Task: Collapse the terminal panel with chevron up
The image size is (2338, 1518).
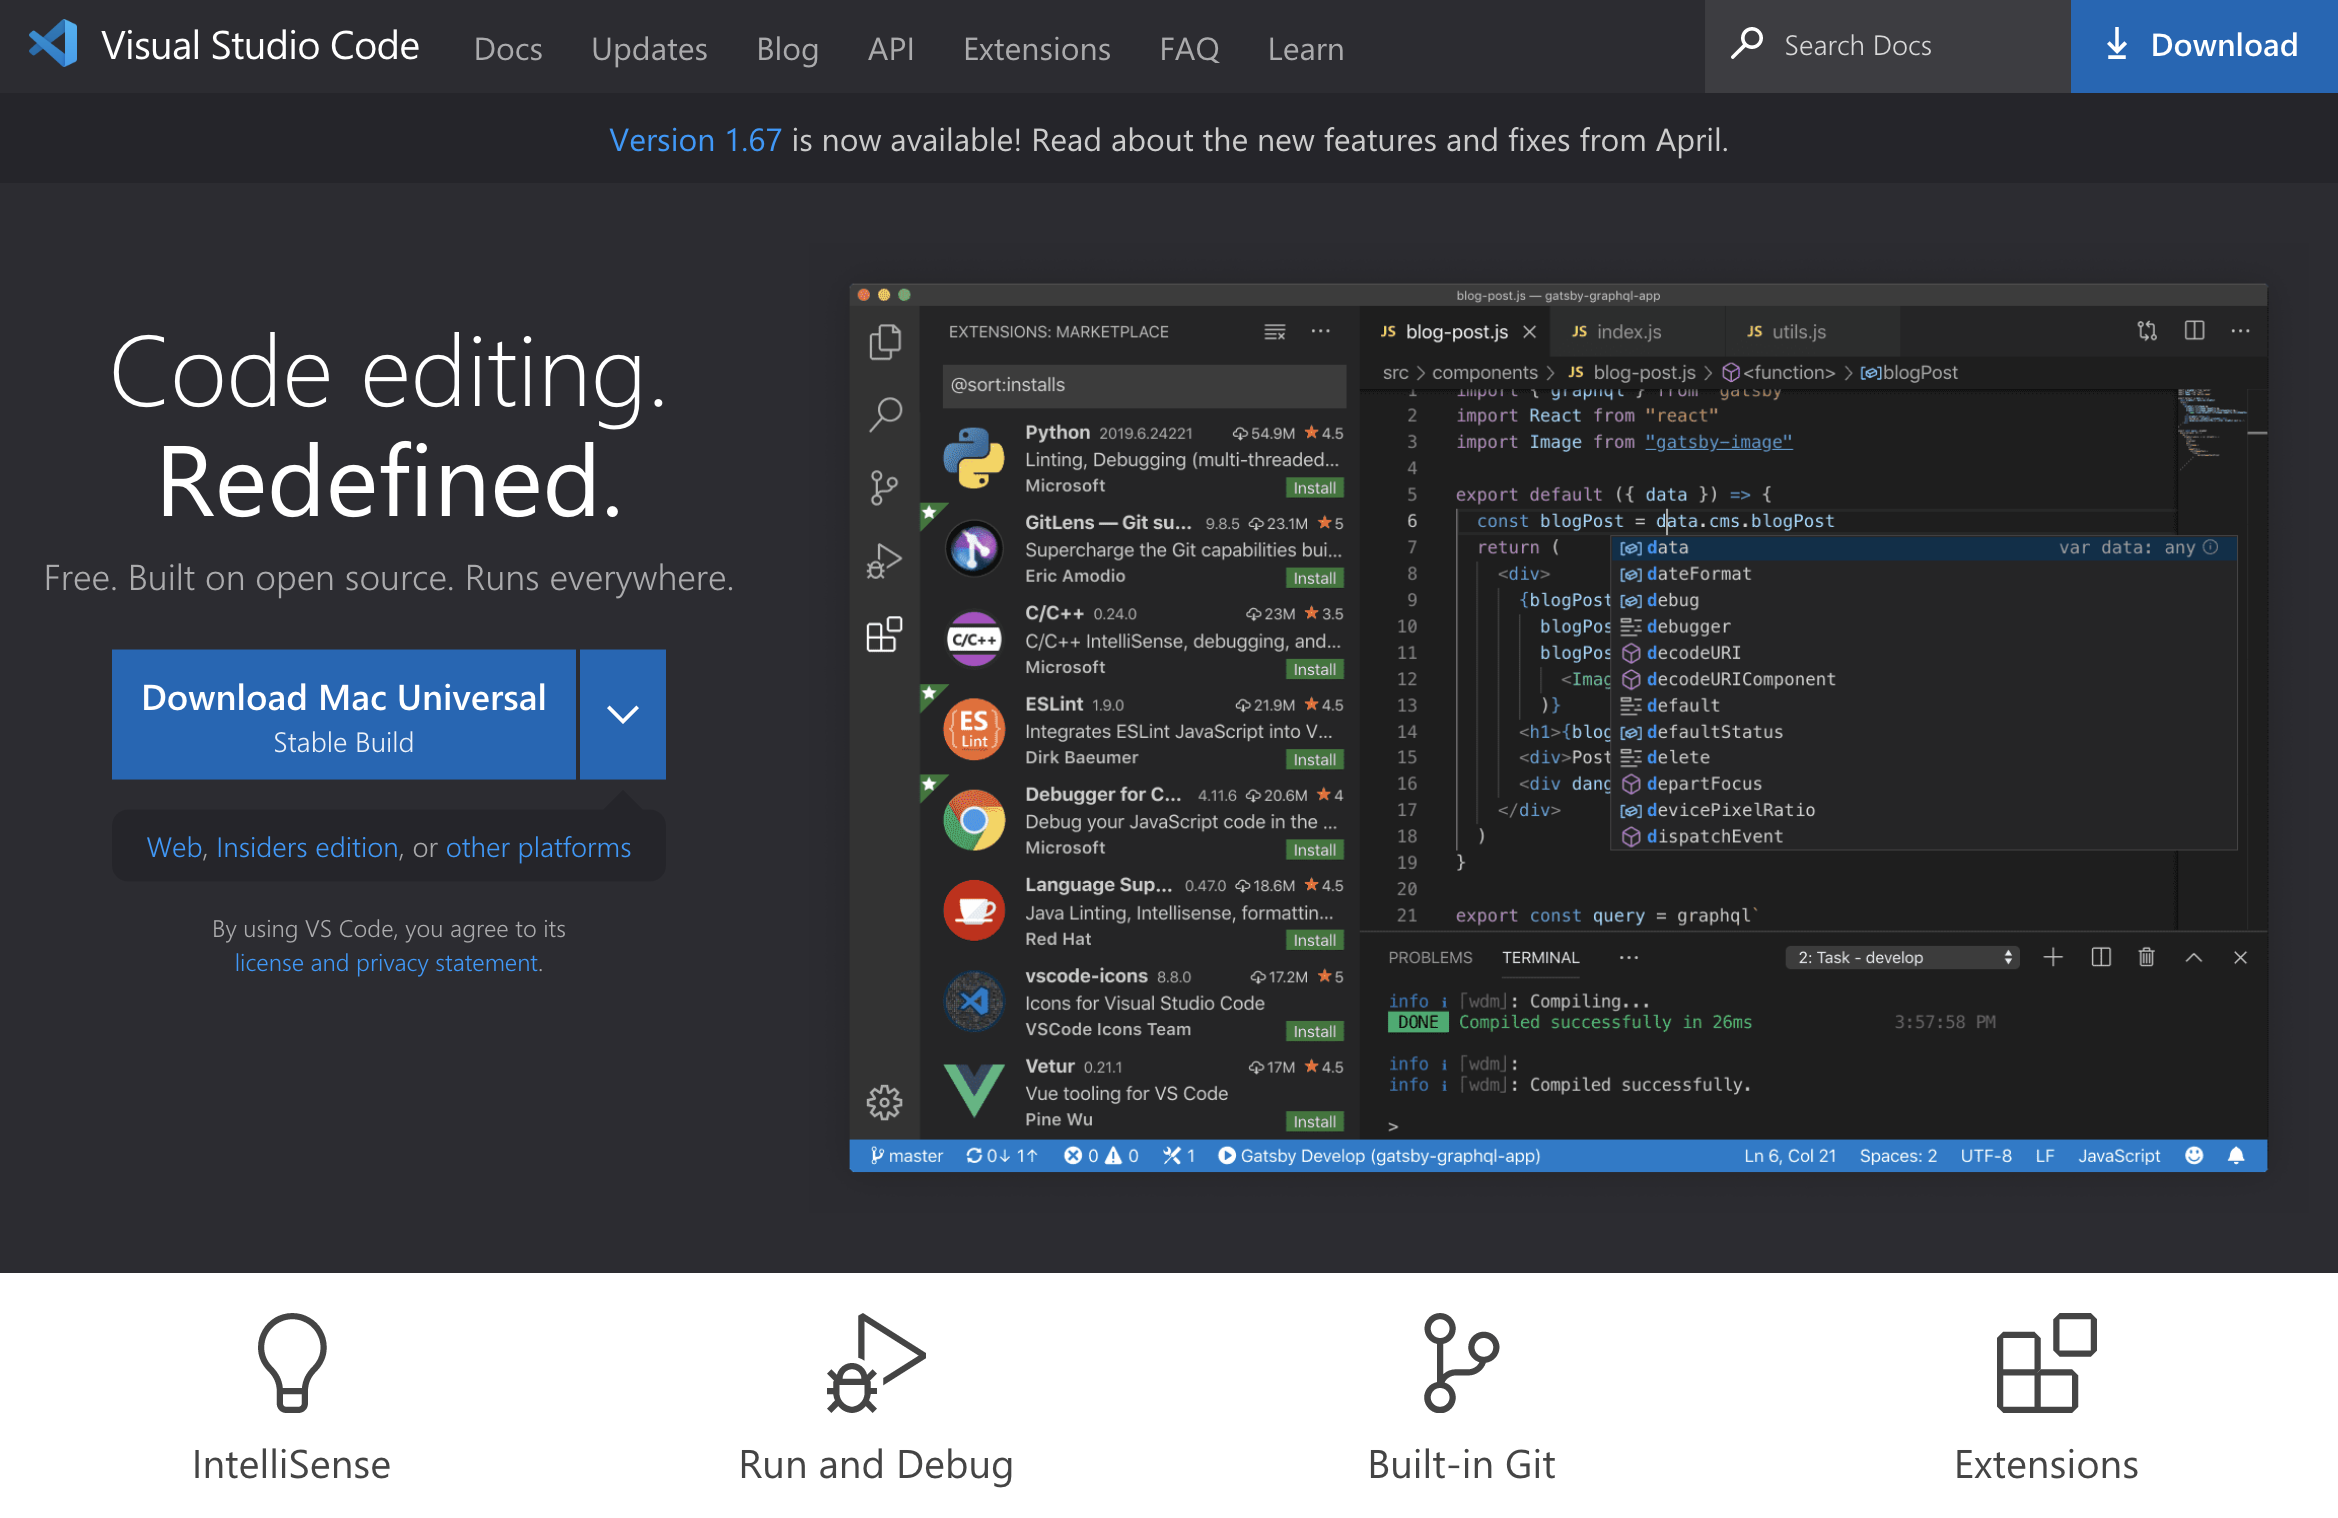Action: point(2193,957)
